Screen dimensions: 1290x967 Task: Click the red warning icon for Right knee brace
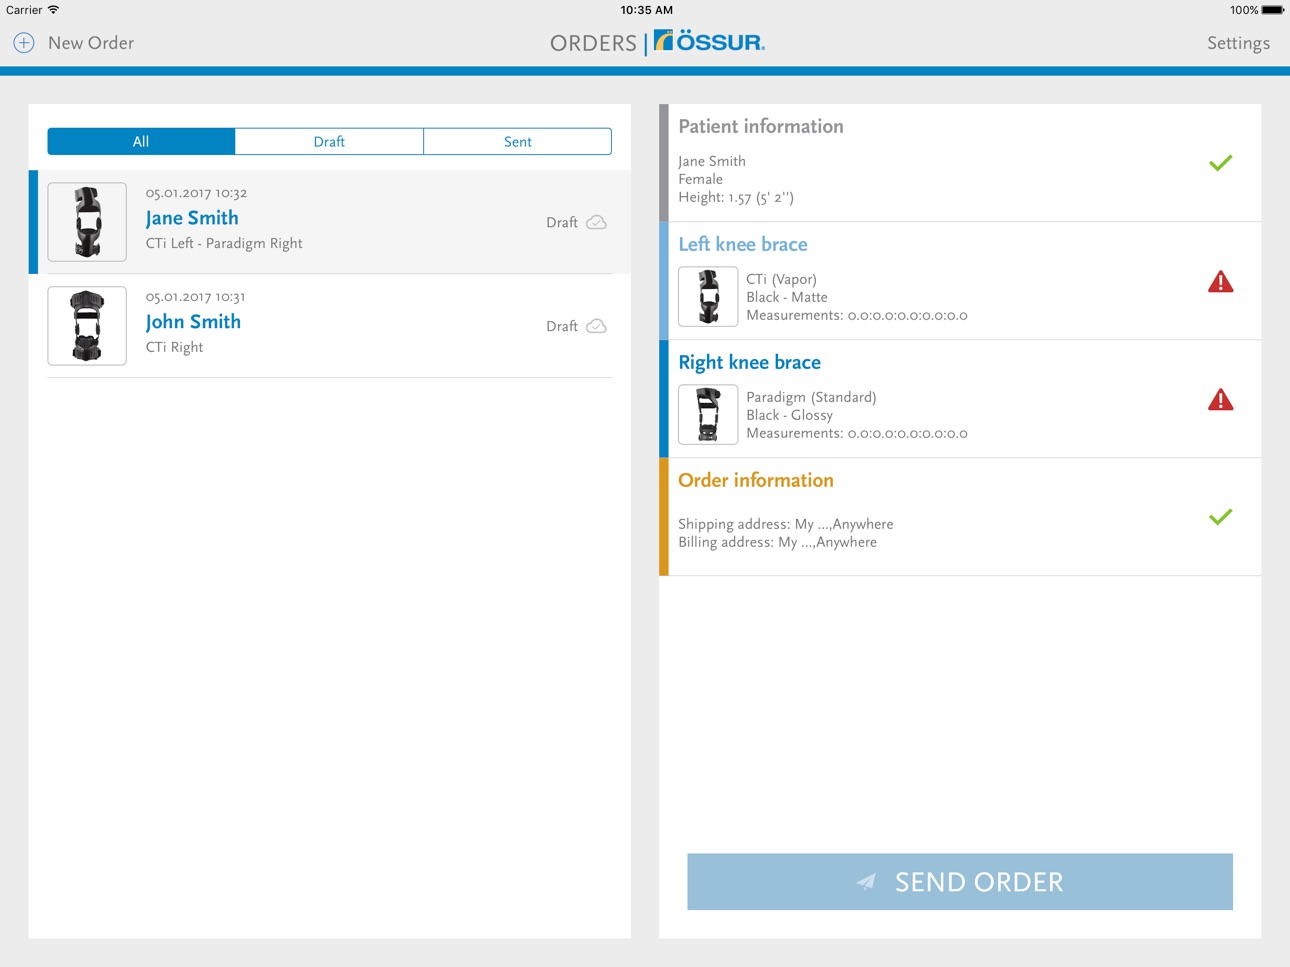[x=1220, y=400]
